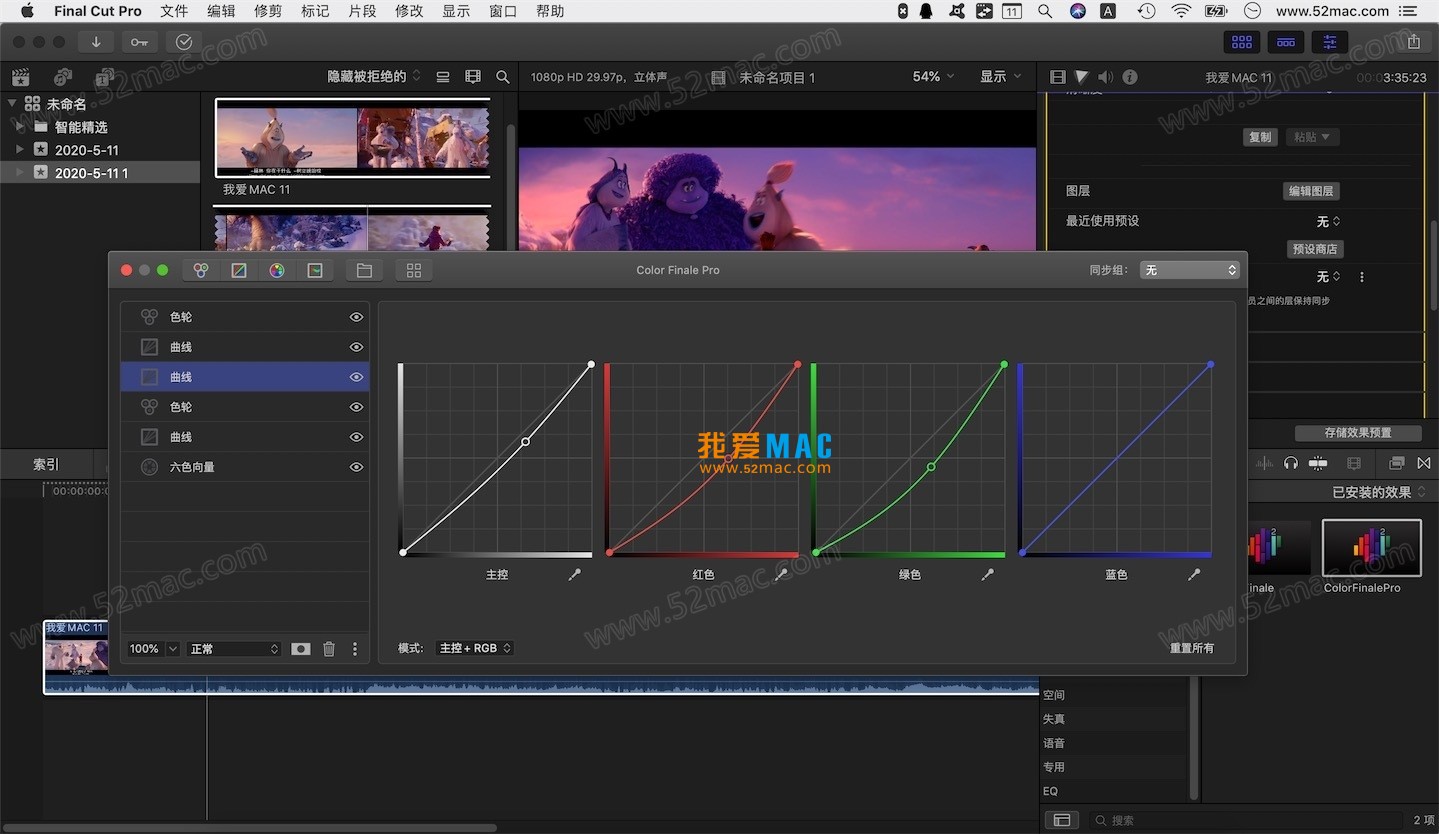Click the Wi-Fi icon in the menu bar
The image size is (1439, 834).
coord(1181,11)
